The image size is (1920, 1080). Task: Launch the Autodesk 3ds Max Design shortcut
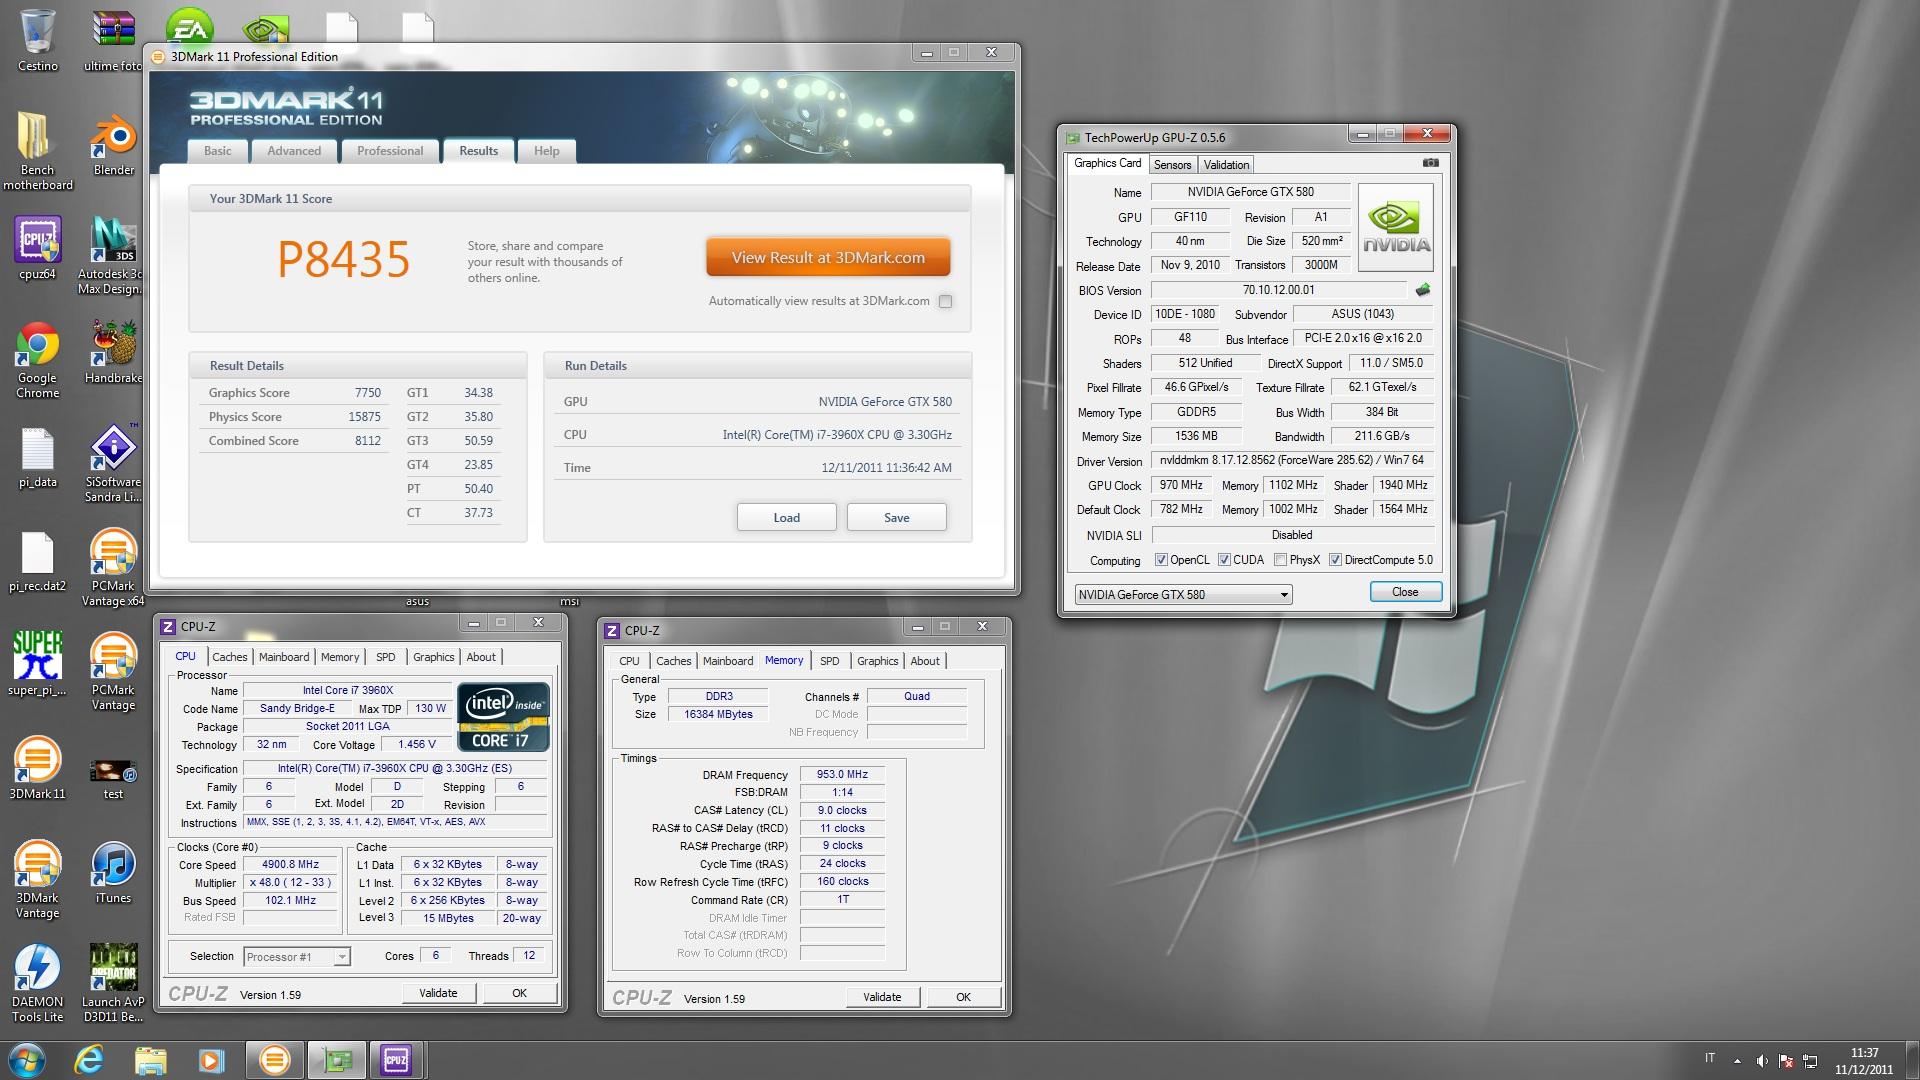(113, 255)
